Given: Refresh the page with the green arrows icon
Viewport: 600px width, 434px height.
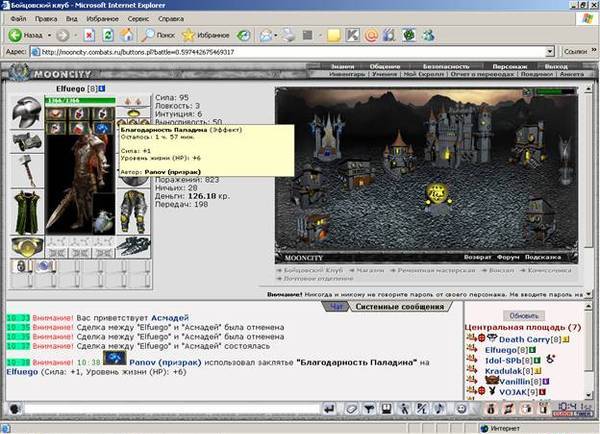Looking at the screenshot, I should point(108,36).
